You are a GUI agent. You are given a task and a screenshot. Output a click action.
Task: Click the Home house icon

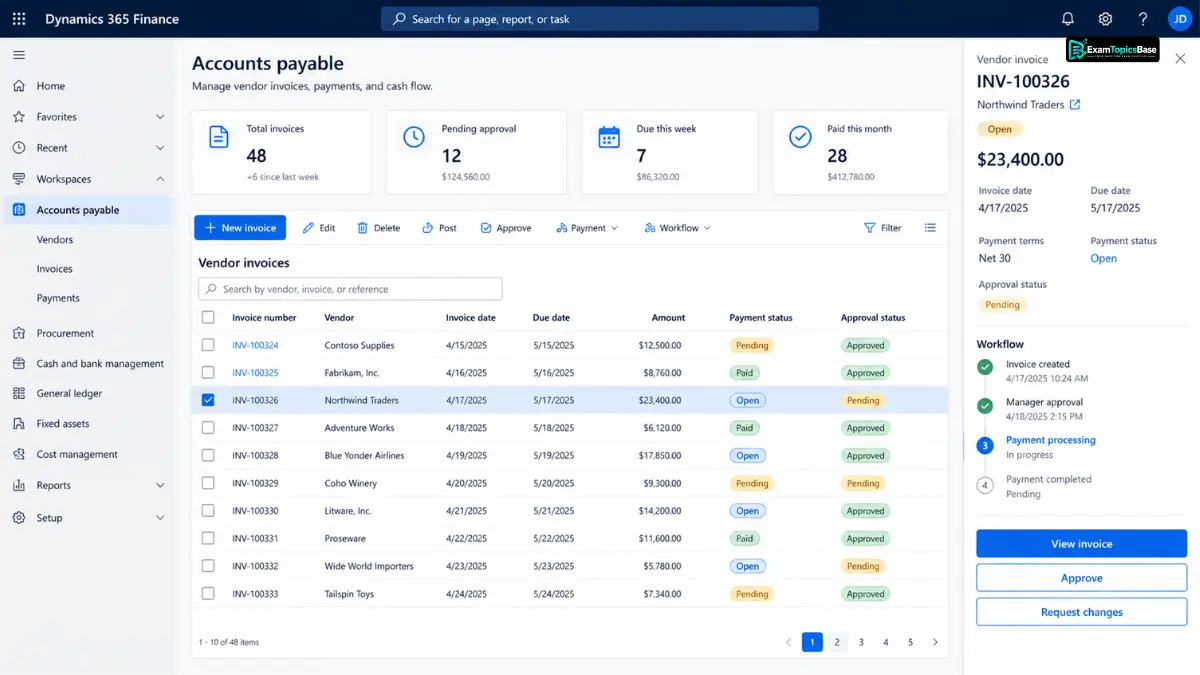coord(19,86)
